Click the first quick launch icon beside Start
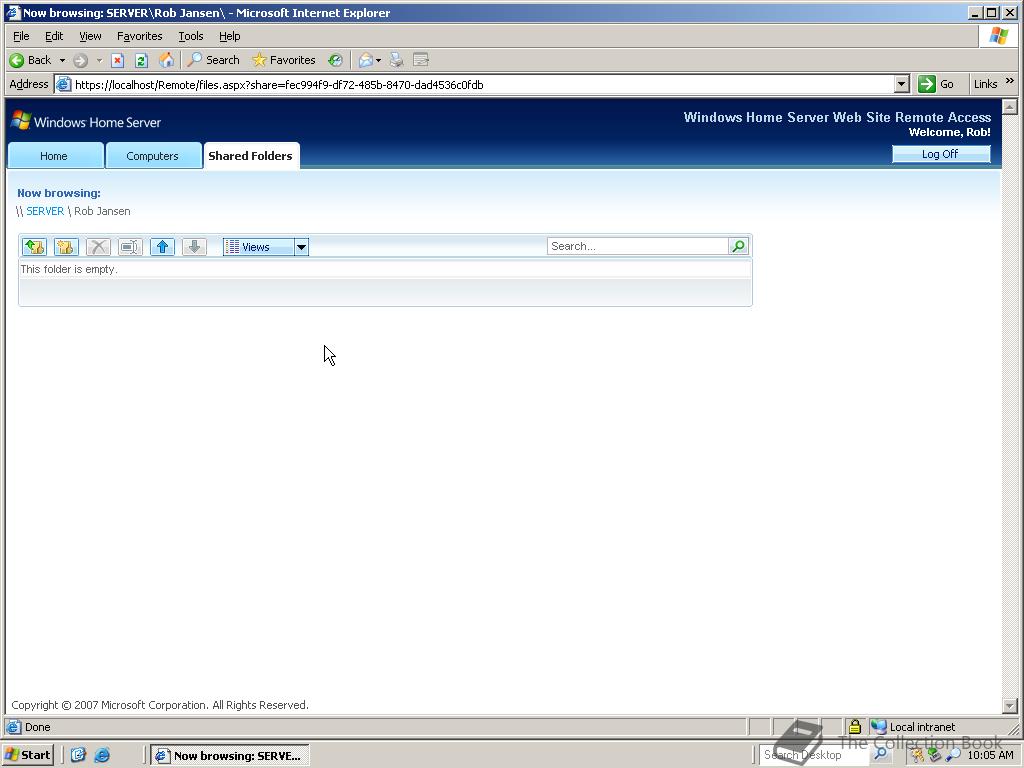The image size is (1024, 768). pyautogui.click(x=78, y=755)
